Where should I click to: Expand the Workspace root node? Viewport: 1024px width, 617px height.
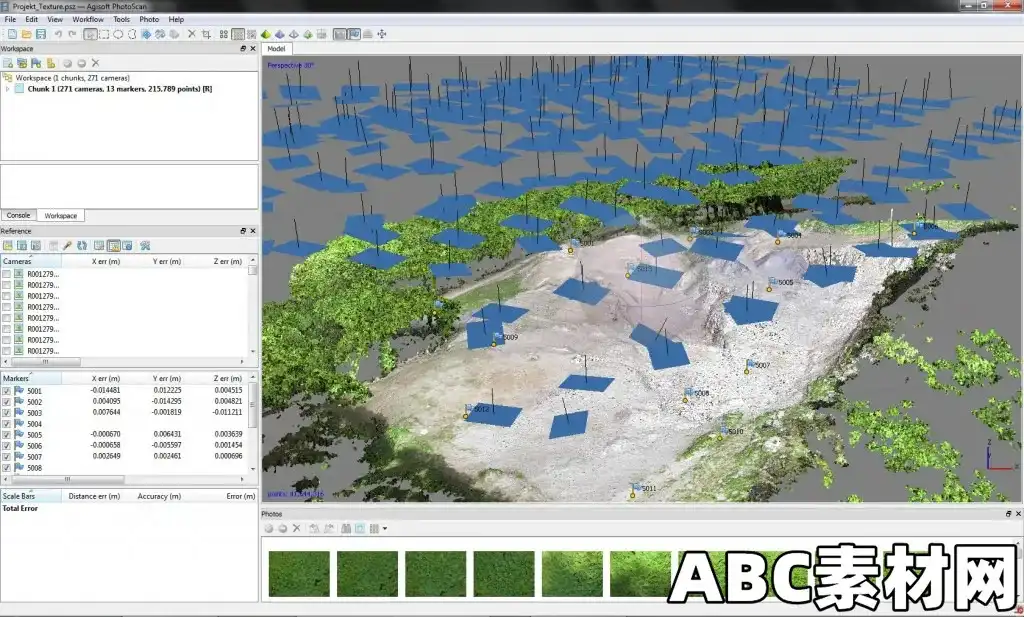click(x=6, y=76)
